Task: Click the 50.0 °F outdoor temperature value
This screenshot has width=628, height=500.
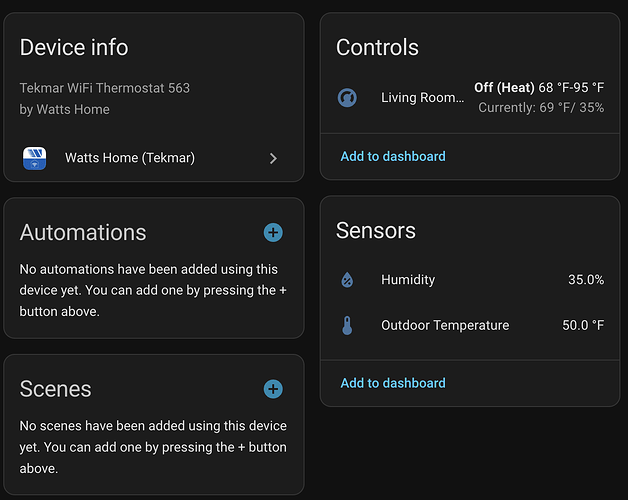Action: 583,325
